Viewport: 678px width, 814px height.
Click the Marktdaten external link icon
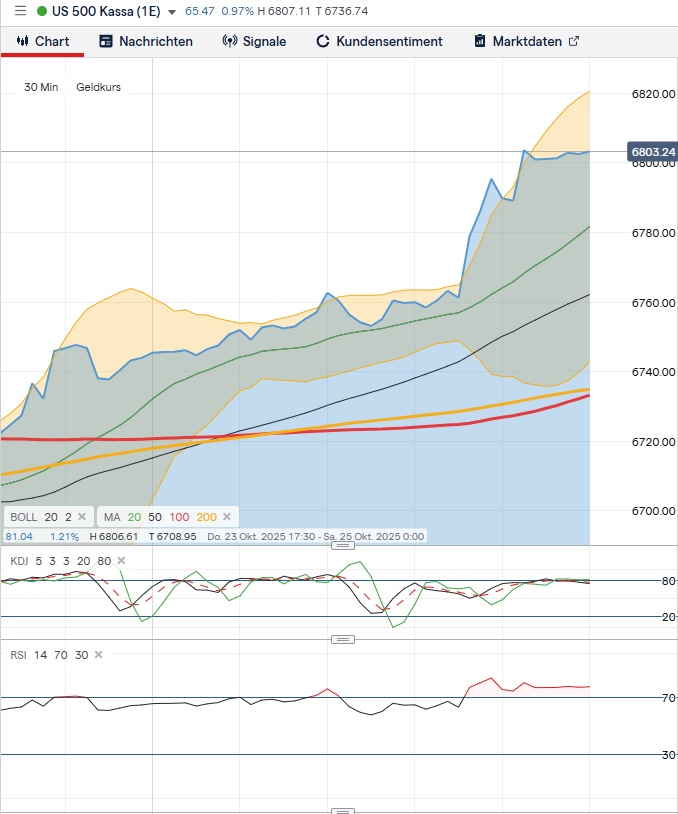(x=574, y=42)
